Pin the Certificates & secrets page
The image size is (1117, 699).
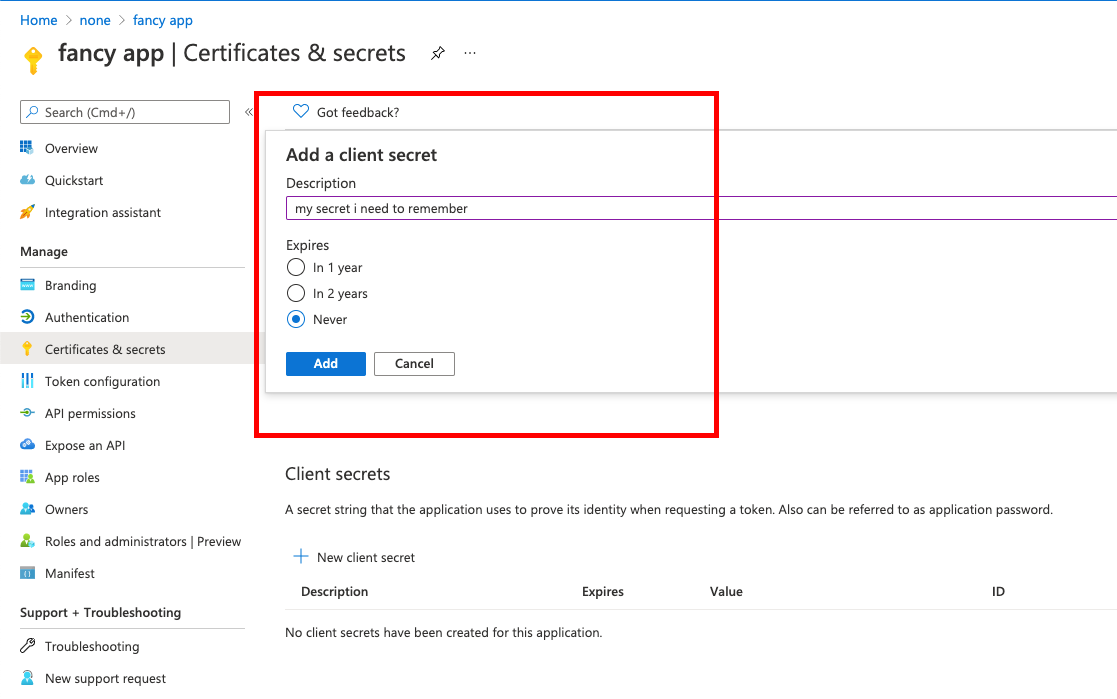[x=437, y=53]
